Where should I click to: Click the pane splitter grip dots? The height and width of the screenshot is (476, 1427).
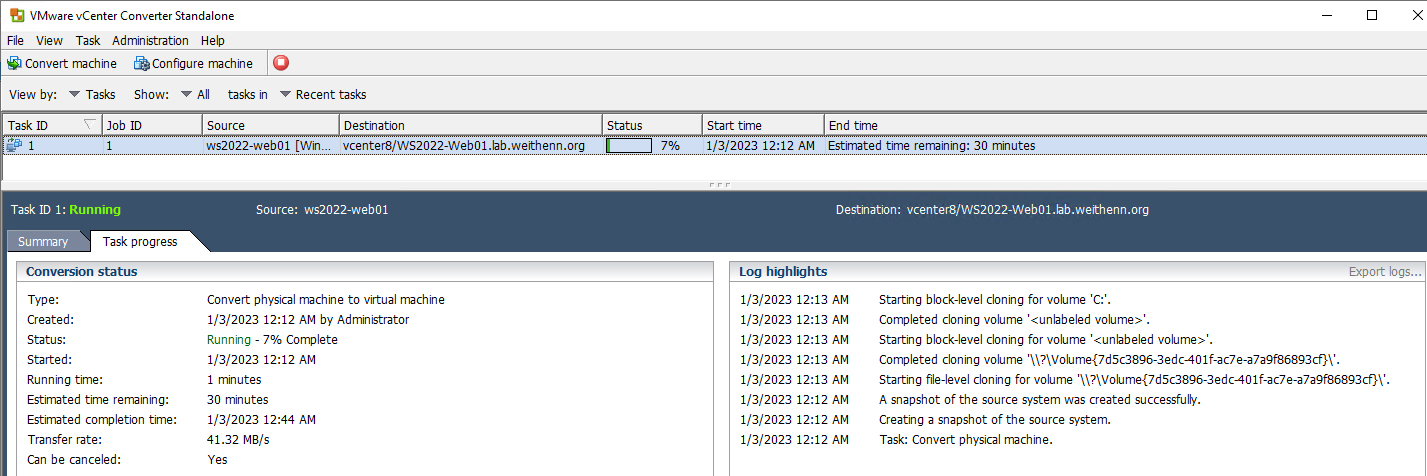pos(718,185)
